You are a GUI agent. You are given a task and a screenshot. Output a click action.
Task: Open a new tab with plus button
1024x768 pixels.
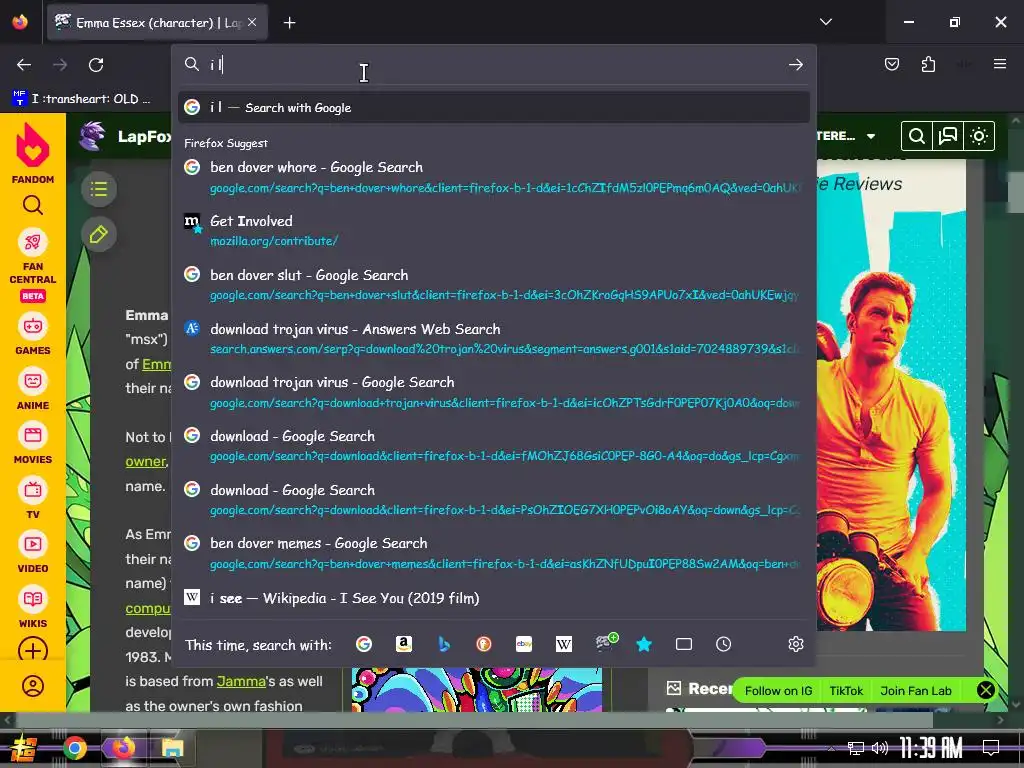[289, 23]
